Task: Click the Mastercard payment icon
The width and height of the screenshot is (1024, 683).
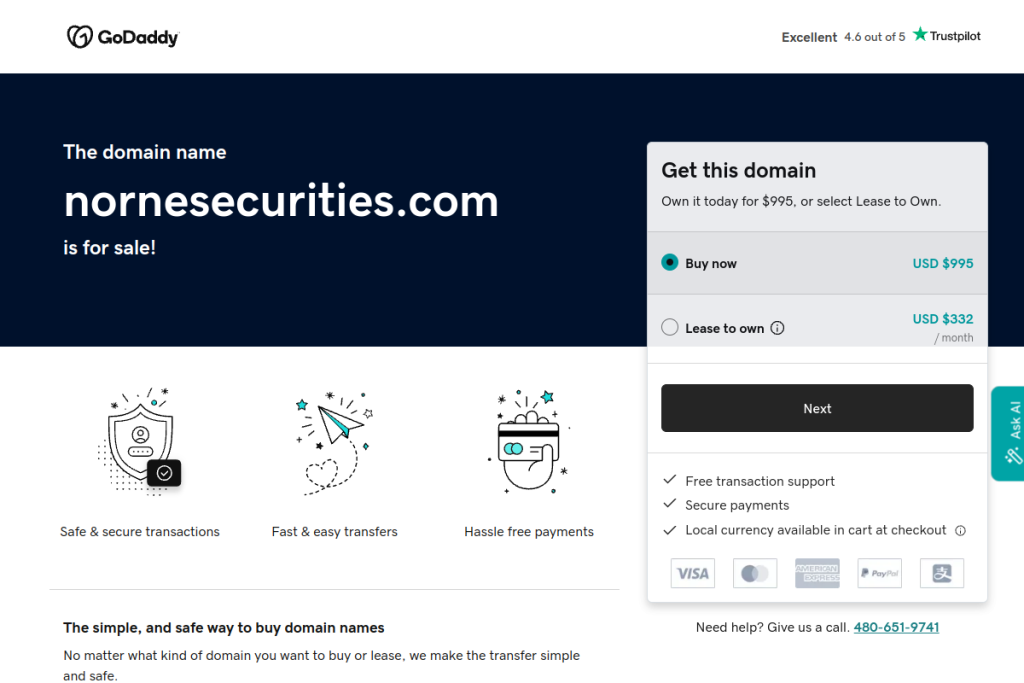Action: (755, 573)
